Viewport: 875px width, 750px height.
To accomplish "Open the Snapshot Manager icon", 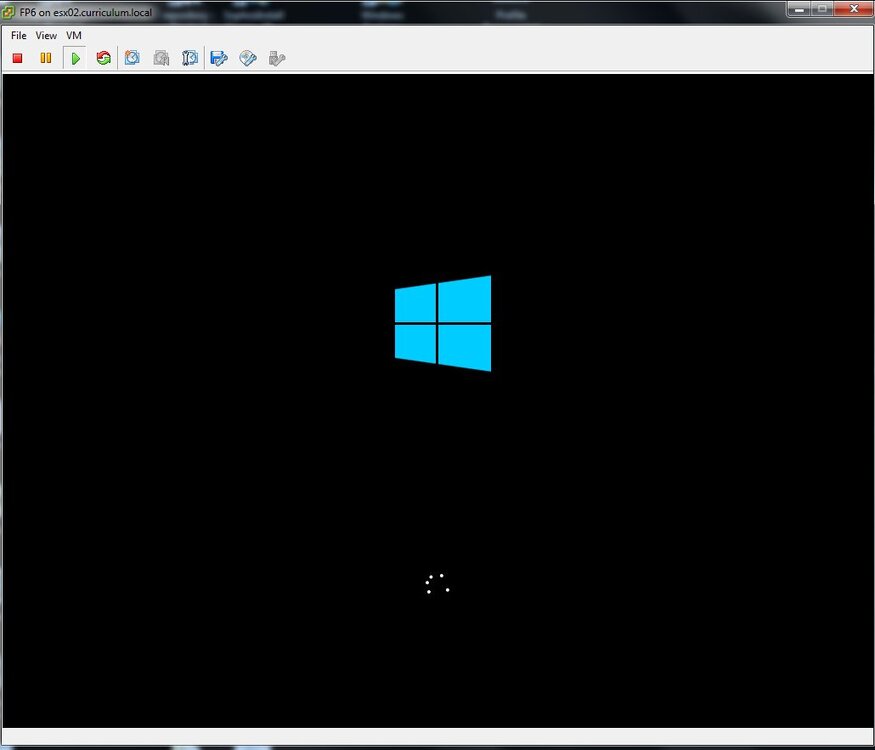I will 190,58.
